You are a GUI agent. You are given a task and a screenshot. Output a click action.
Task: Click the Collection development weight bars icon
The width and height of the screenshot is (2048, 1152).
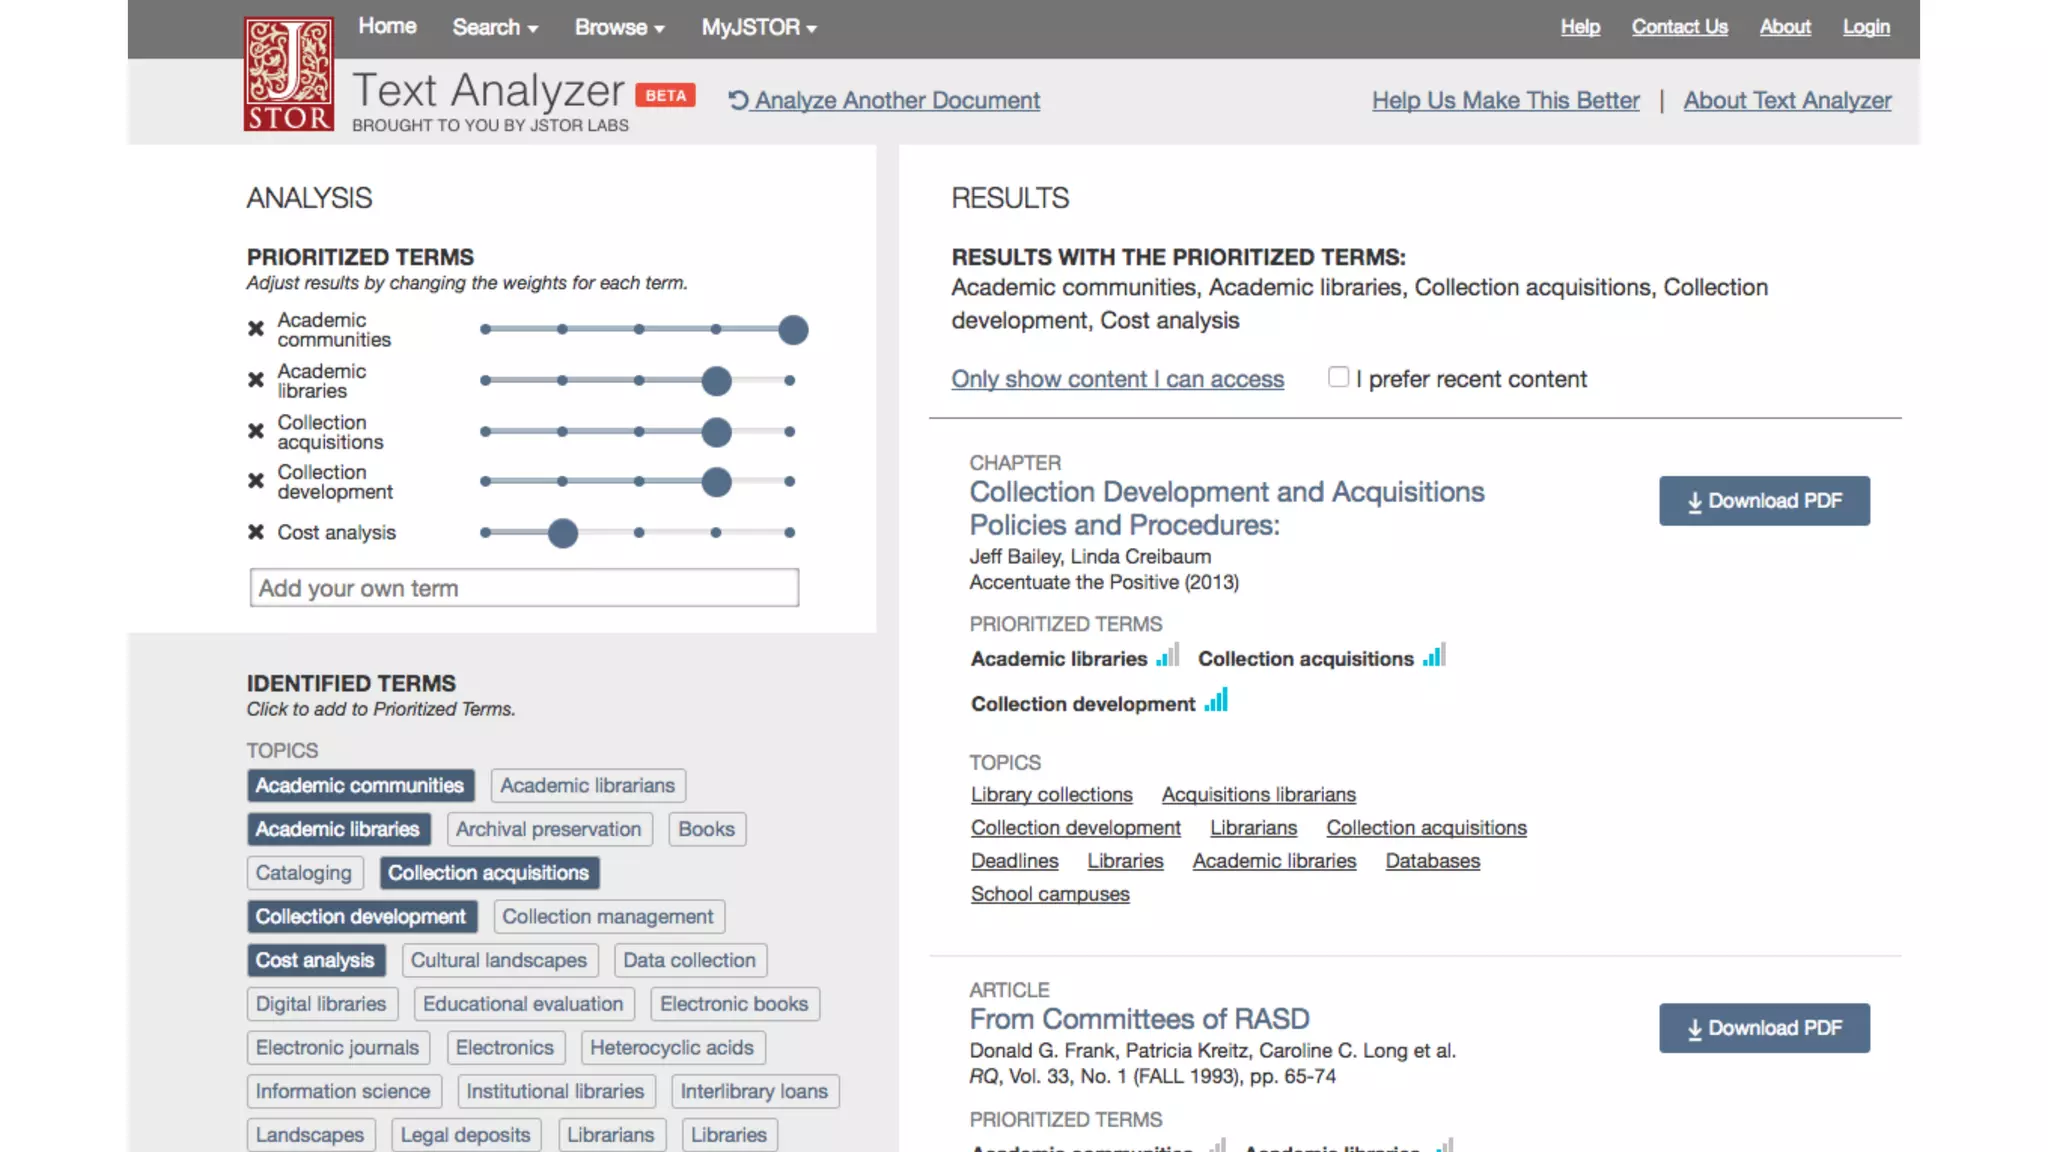tap(1216, 701)
